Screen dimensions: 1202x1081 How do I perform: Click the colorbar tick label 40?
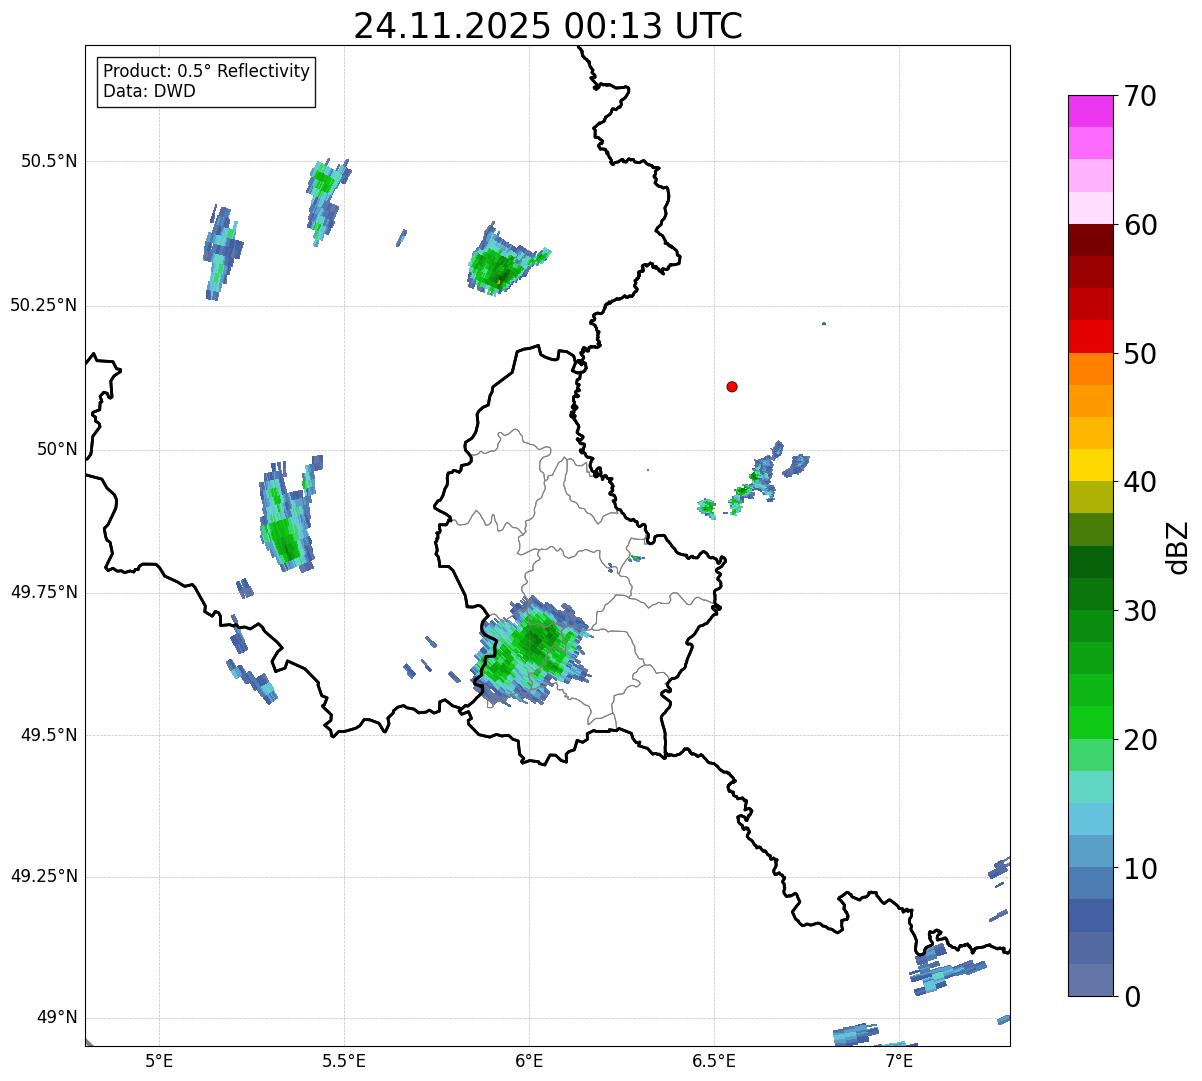coord(1140,482)
